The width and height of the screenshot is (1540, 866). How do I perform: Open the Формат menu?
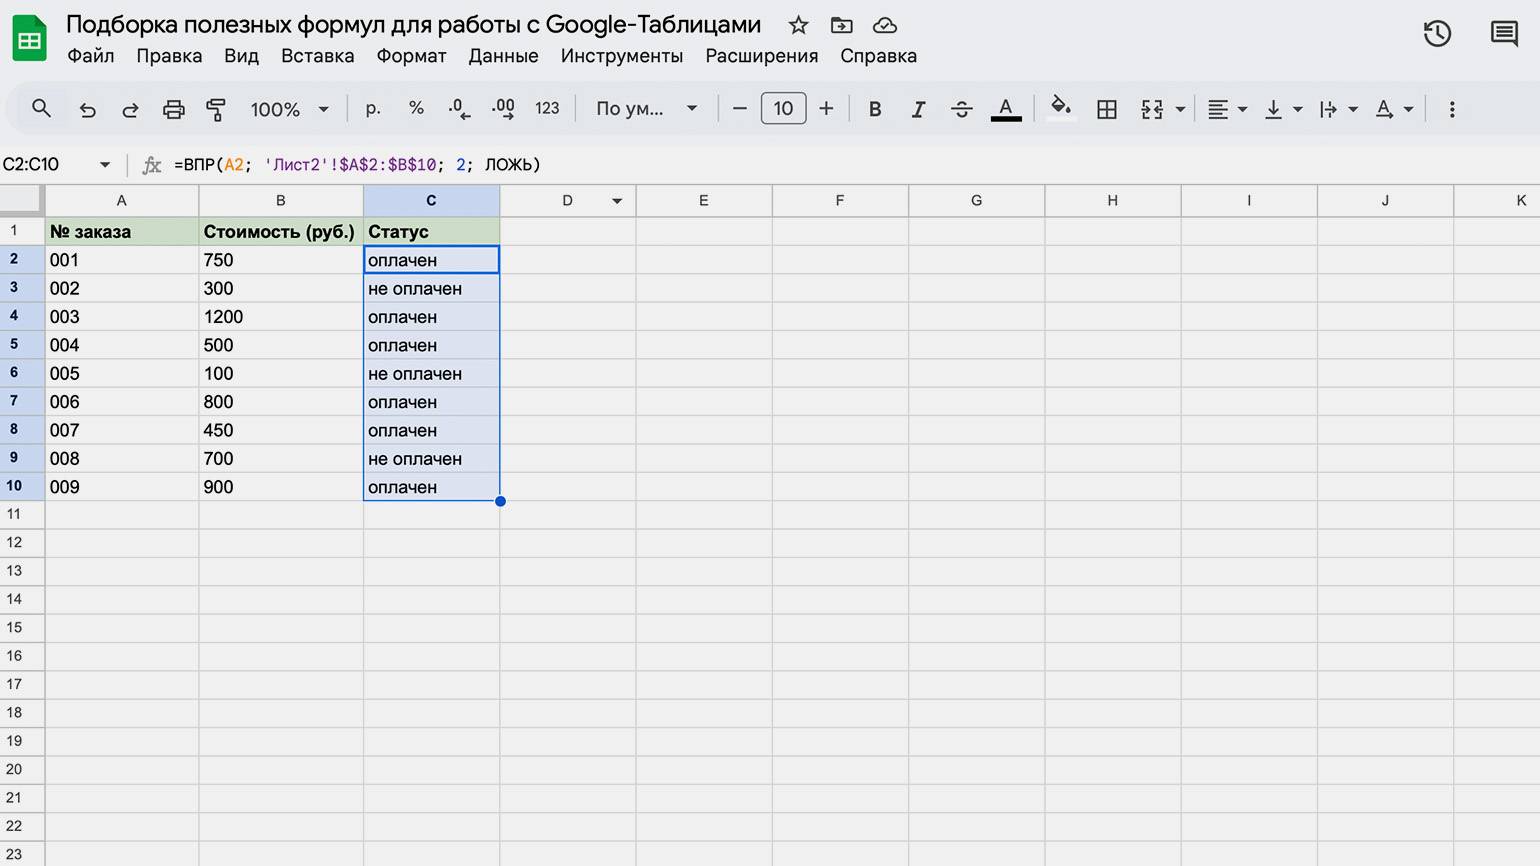[x=411, y=56]
